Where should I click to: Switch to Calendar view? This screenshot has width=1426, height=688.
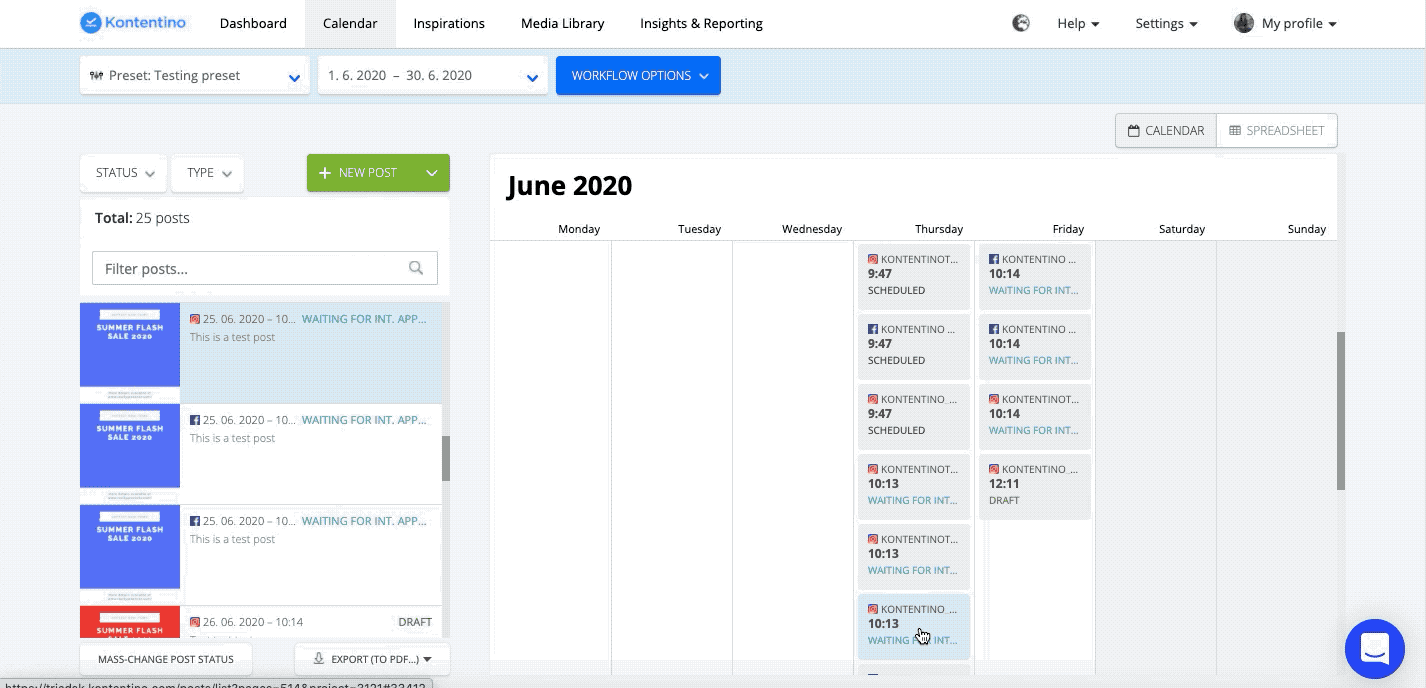(1166, 130)
